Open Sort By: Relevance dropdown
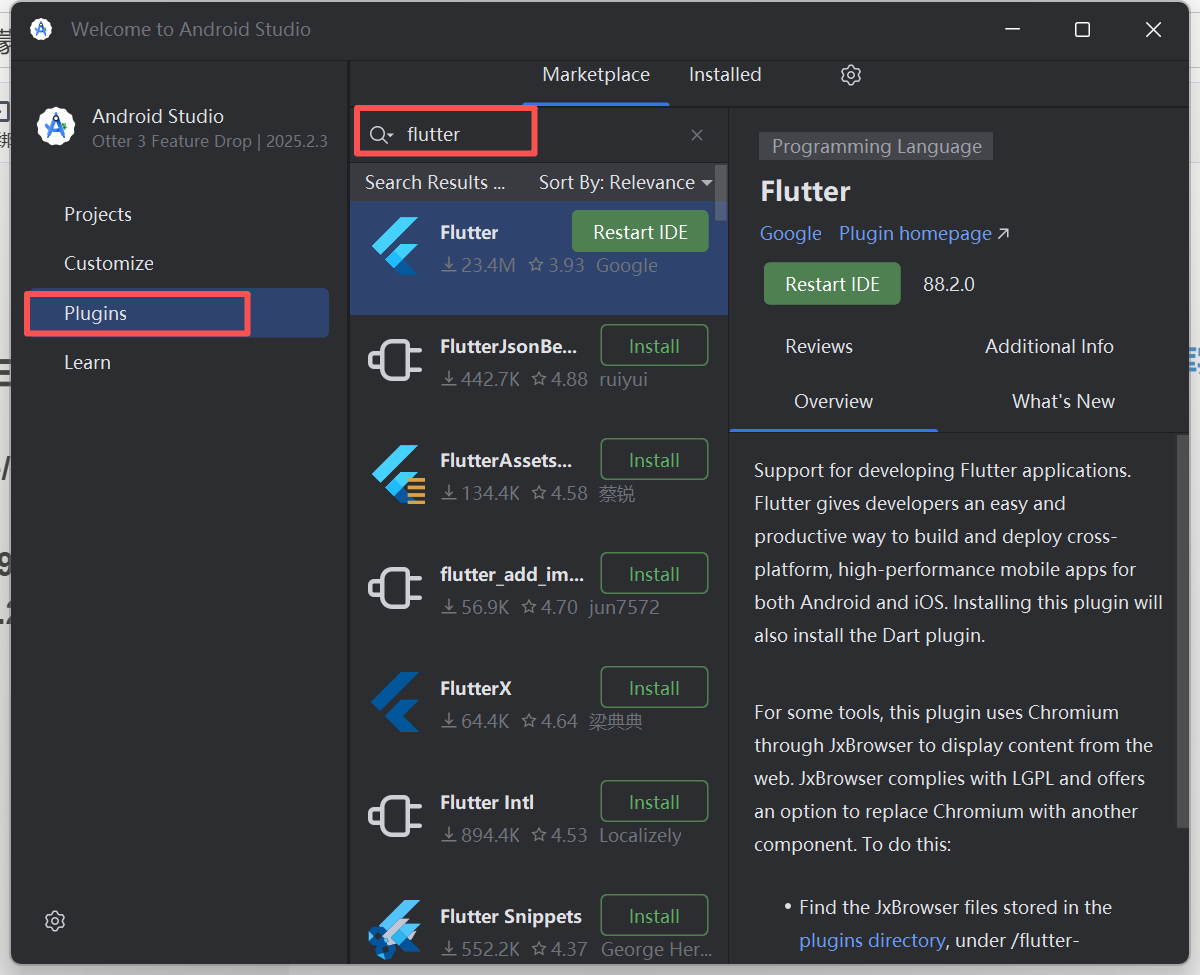The width and height of the screenshot is (1200, 975). [x=625, y=182]
